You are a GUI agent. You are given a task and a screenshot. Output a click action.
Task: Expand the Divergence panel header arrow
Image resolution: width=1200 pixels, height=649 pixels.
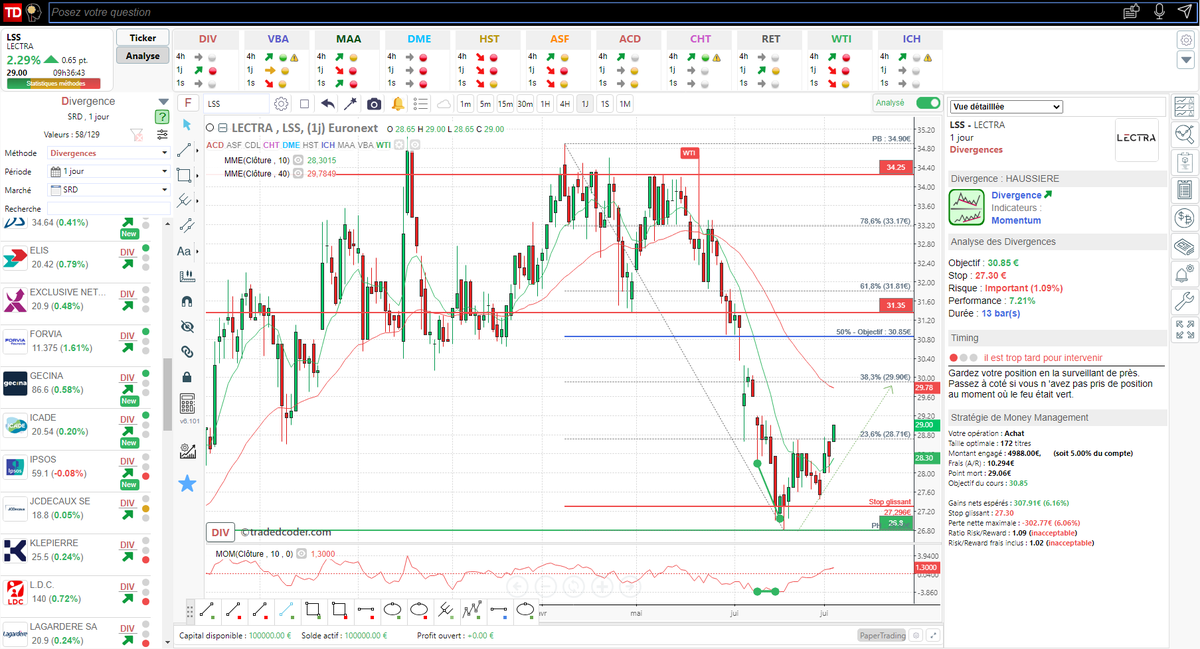(x=163, y=101)
